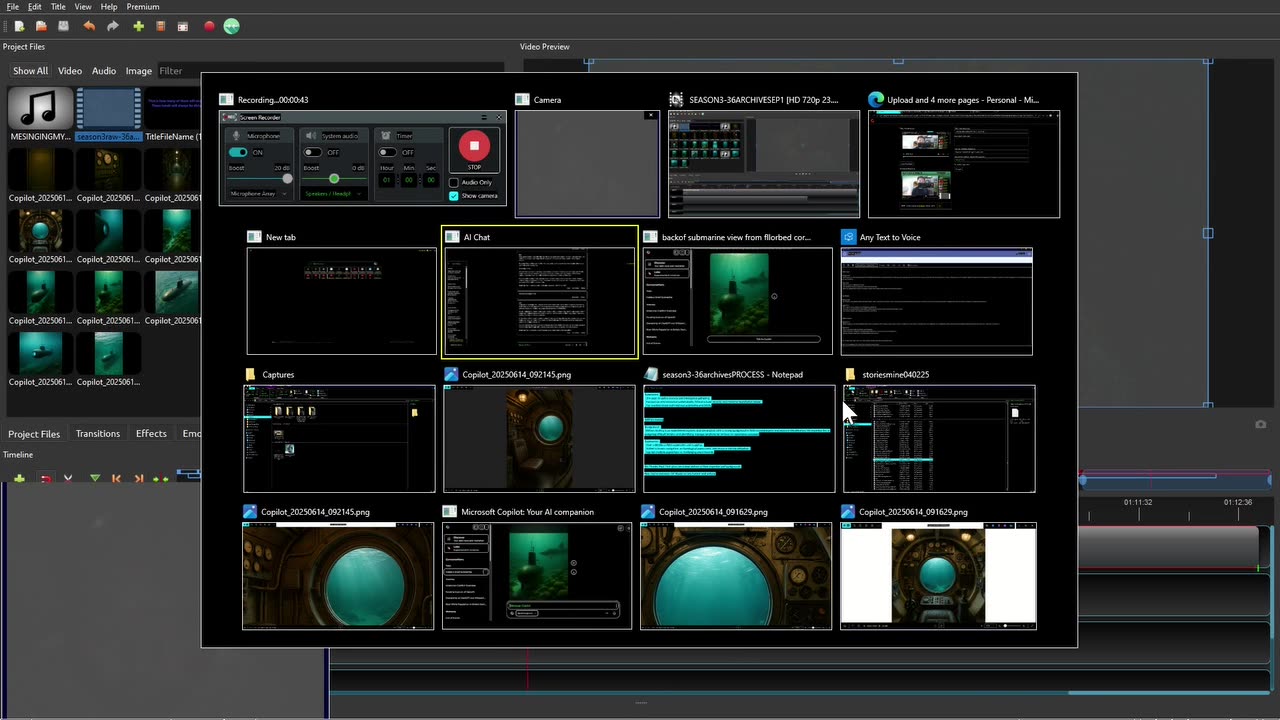Switch to the Transitions tab
1280x720 pixels.
coord(98,434)
